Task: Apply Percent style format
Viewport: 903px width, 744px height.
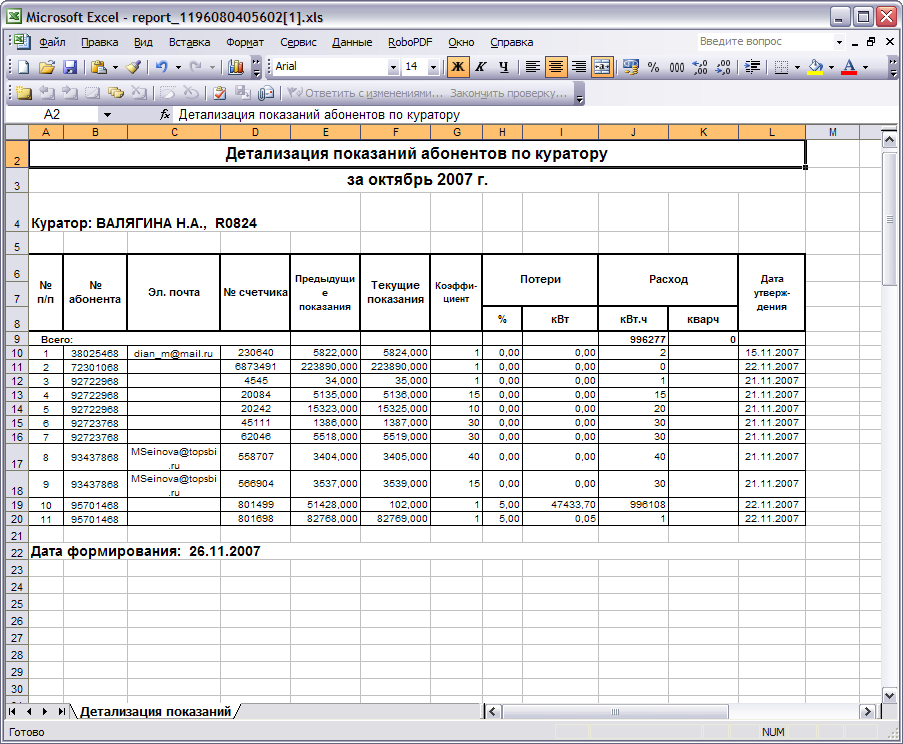Action: tap(653, 67)
